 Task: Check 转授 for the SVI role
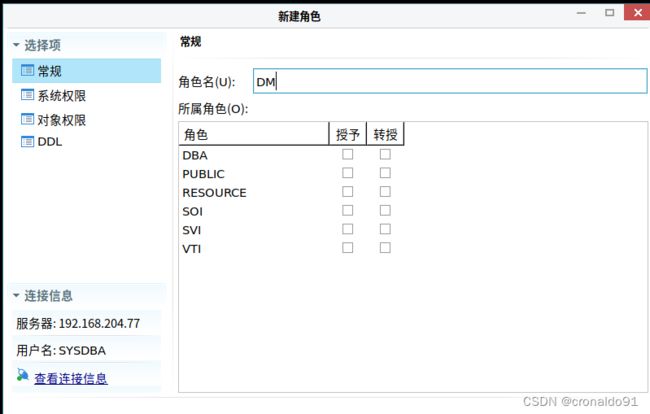point(385,229)
